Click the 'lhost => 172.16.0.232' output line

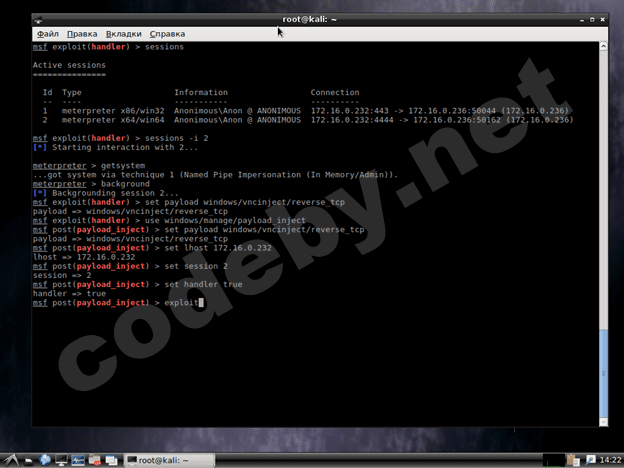[x=84, y=257]
